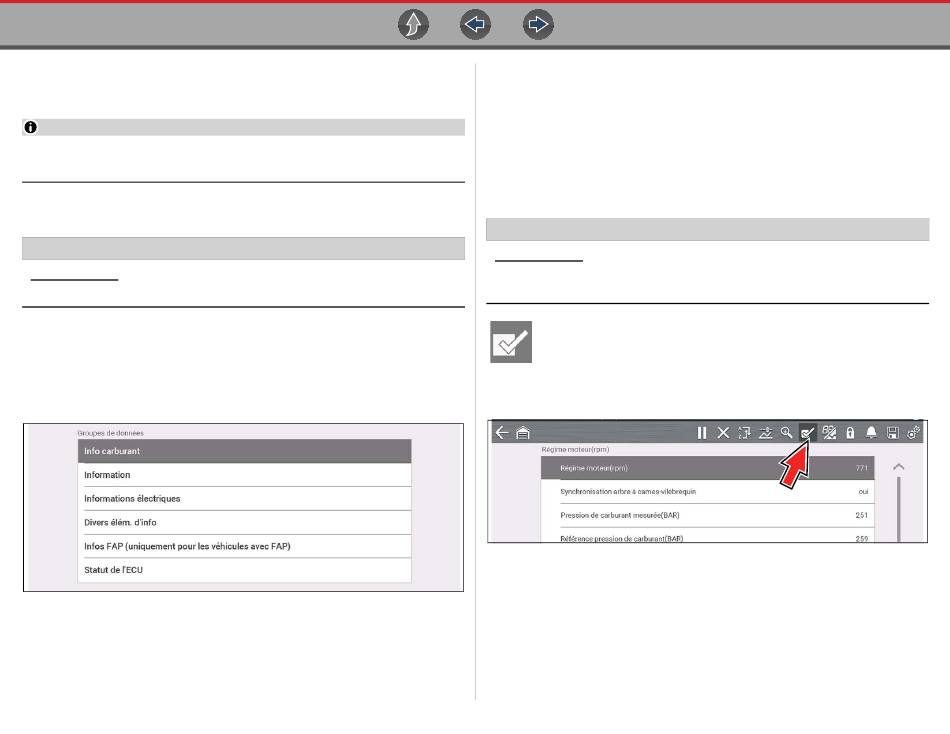Viewport: 950px width, 734px height.
Task: Go to the next page arrow
Action: (x=539, y=26)
